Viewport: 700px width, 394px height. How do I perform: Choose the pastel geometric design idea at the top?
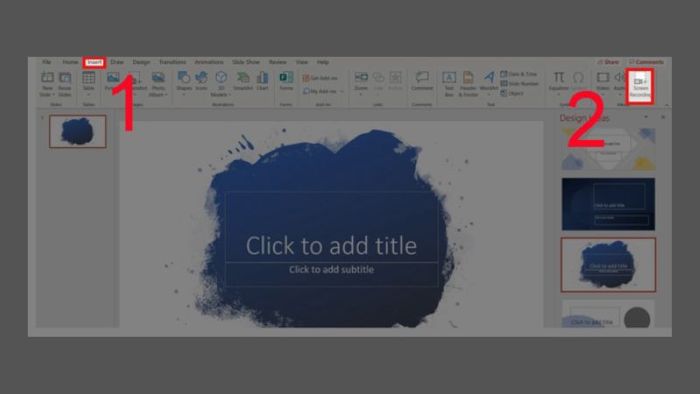608,149
